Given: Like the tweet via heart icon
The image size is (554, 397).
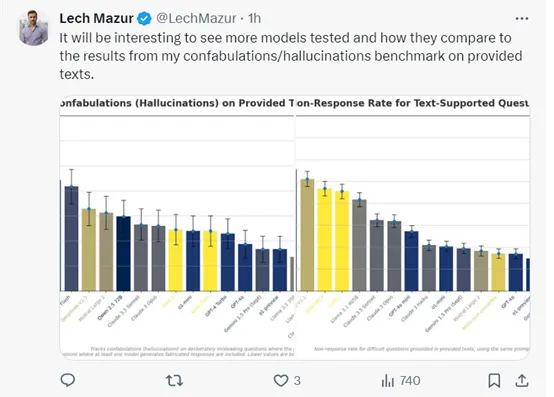Looking at the screenshot, I should [x=281, y=380].
